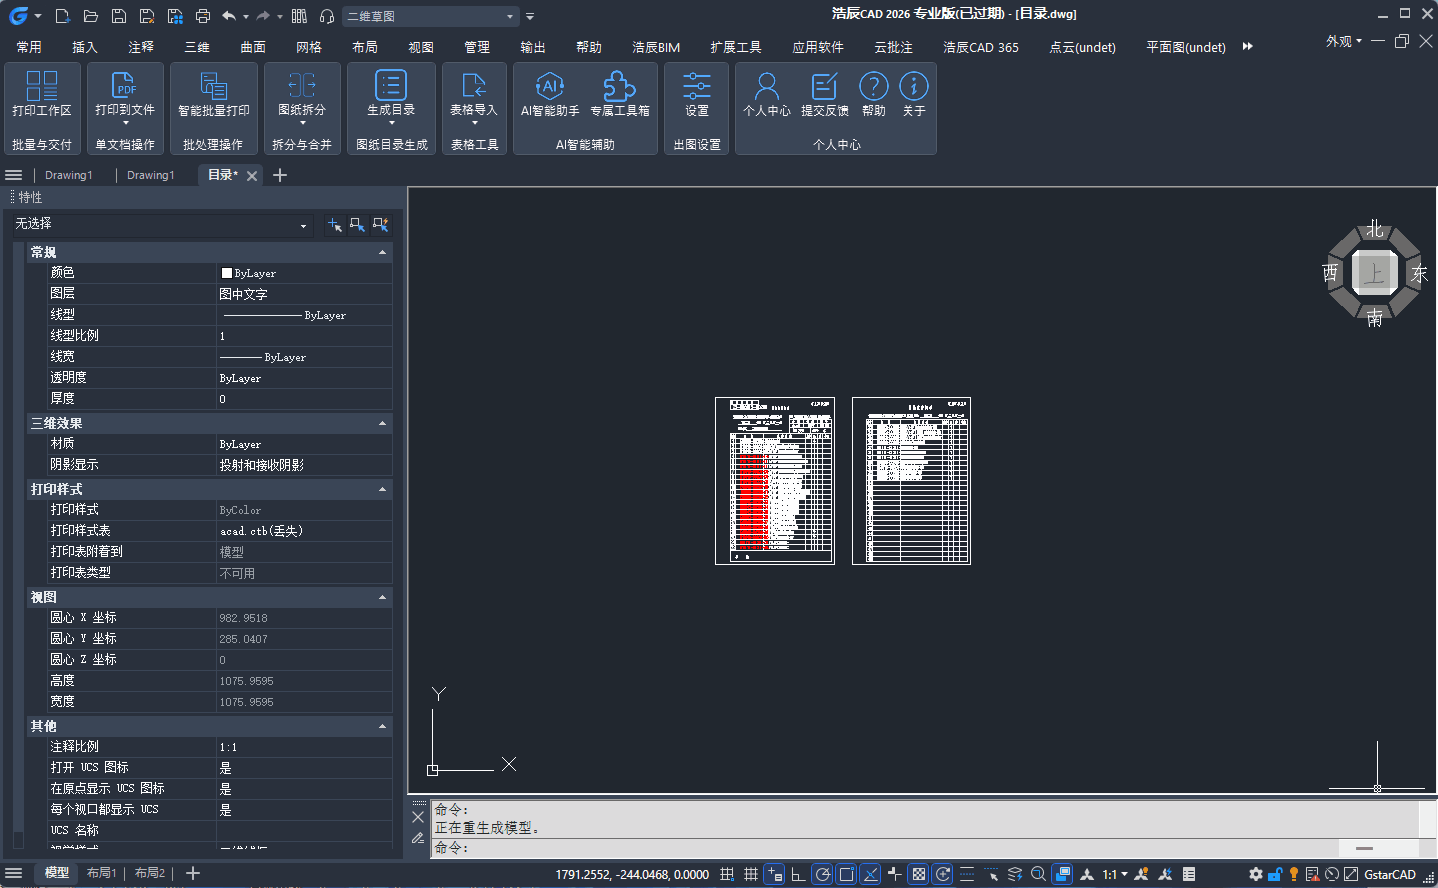Toggle grid display in status bar
The image size is (1438, 888).
pyautogui.click(x=751, y=874)
